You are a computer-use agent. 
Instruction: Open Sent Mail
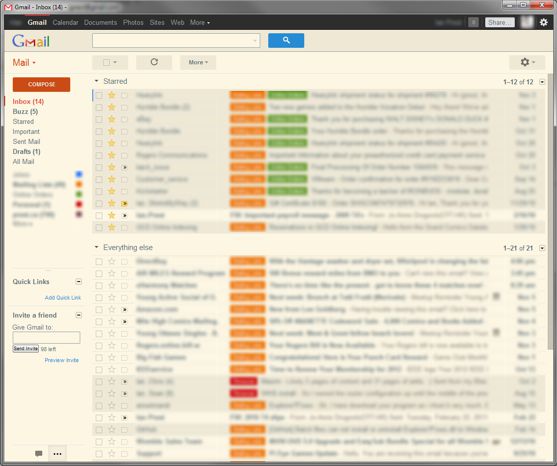click(x=26, y=141)
